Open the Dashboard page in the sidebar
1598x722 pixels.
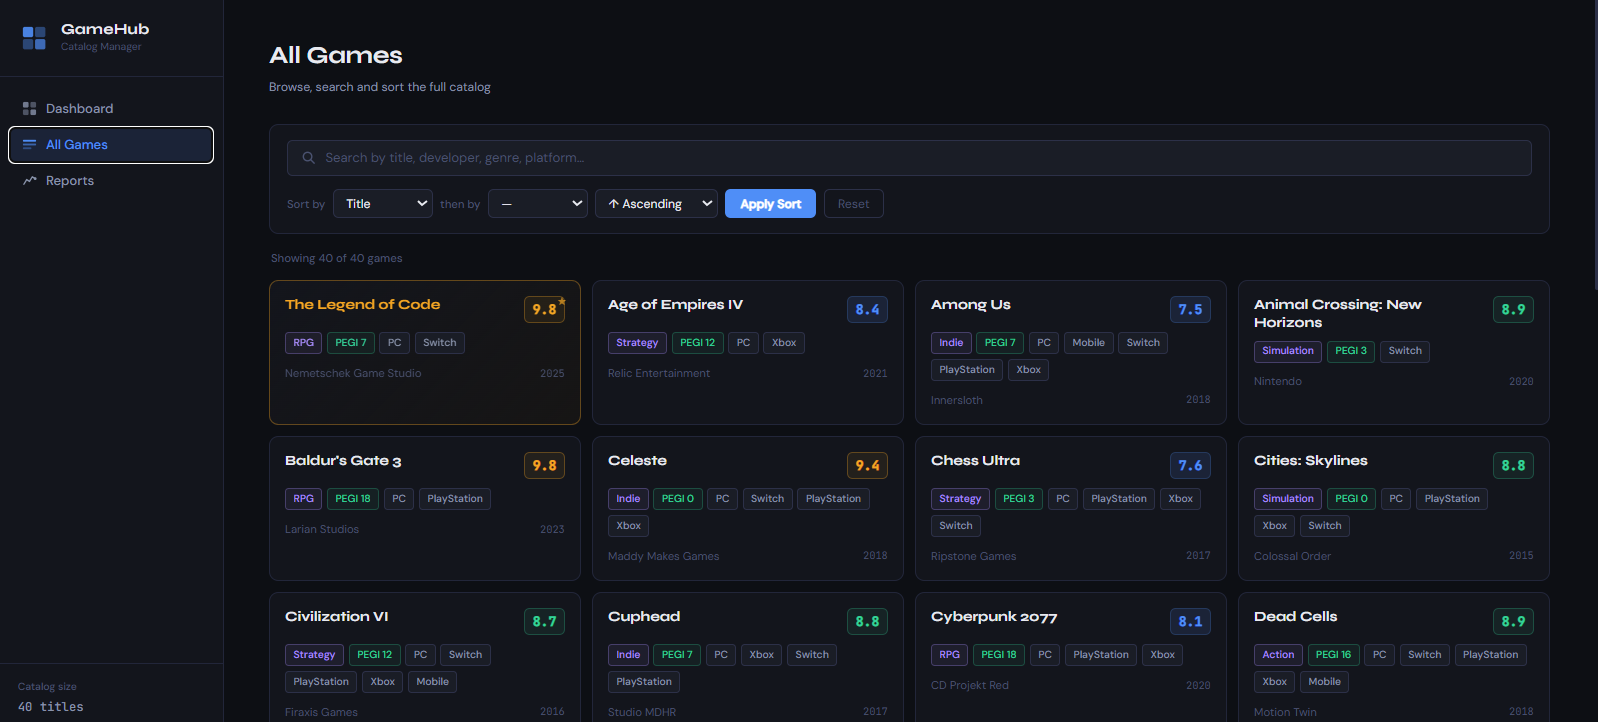(x=111, y=108)
